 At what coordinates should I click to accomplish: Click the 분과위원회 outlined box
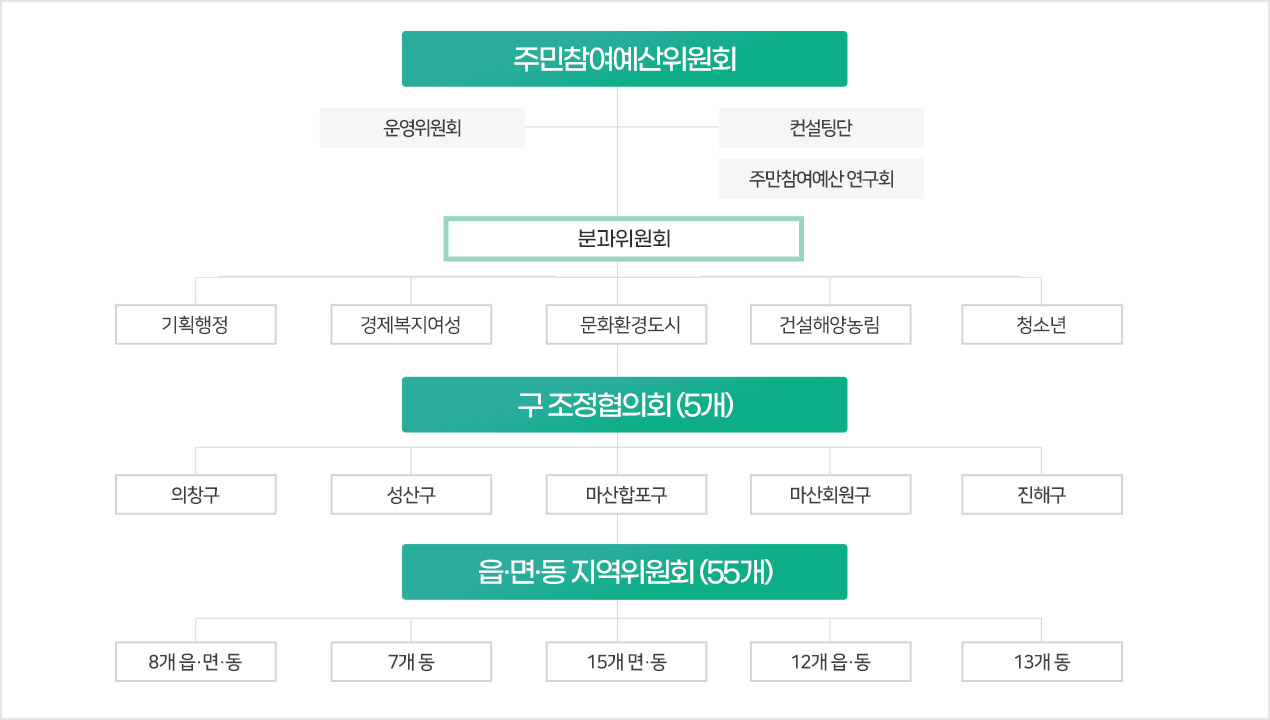624,240
